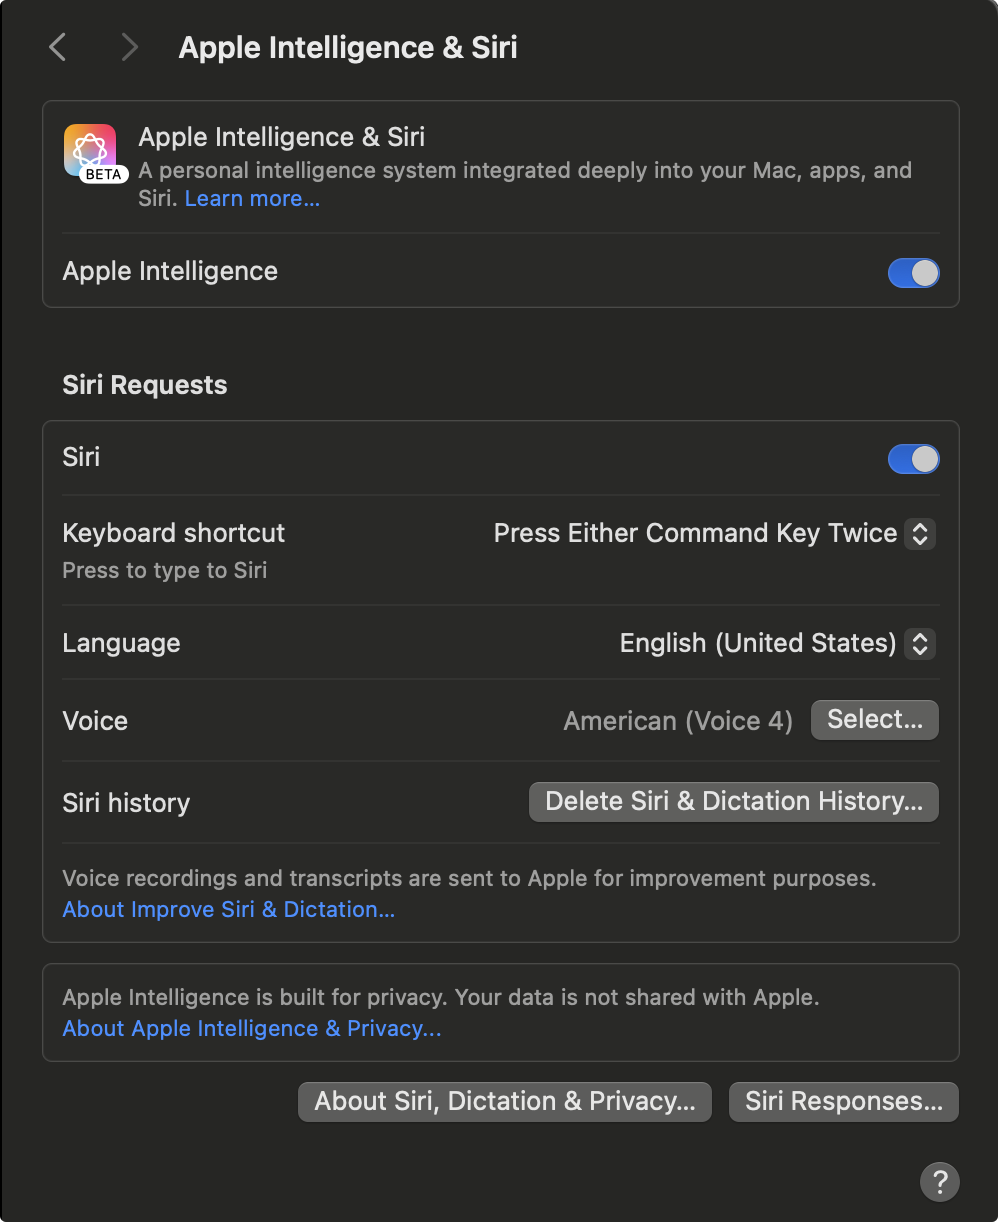This screenshot has height=1222, width=998.
Task: Click the Press to type to Siri hint
Action: coord(165,571)
